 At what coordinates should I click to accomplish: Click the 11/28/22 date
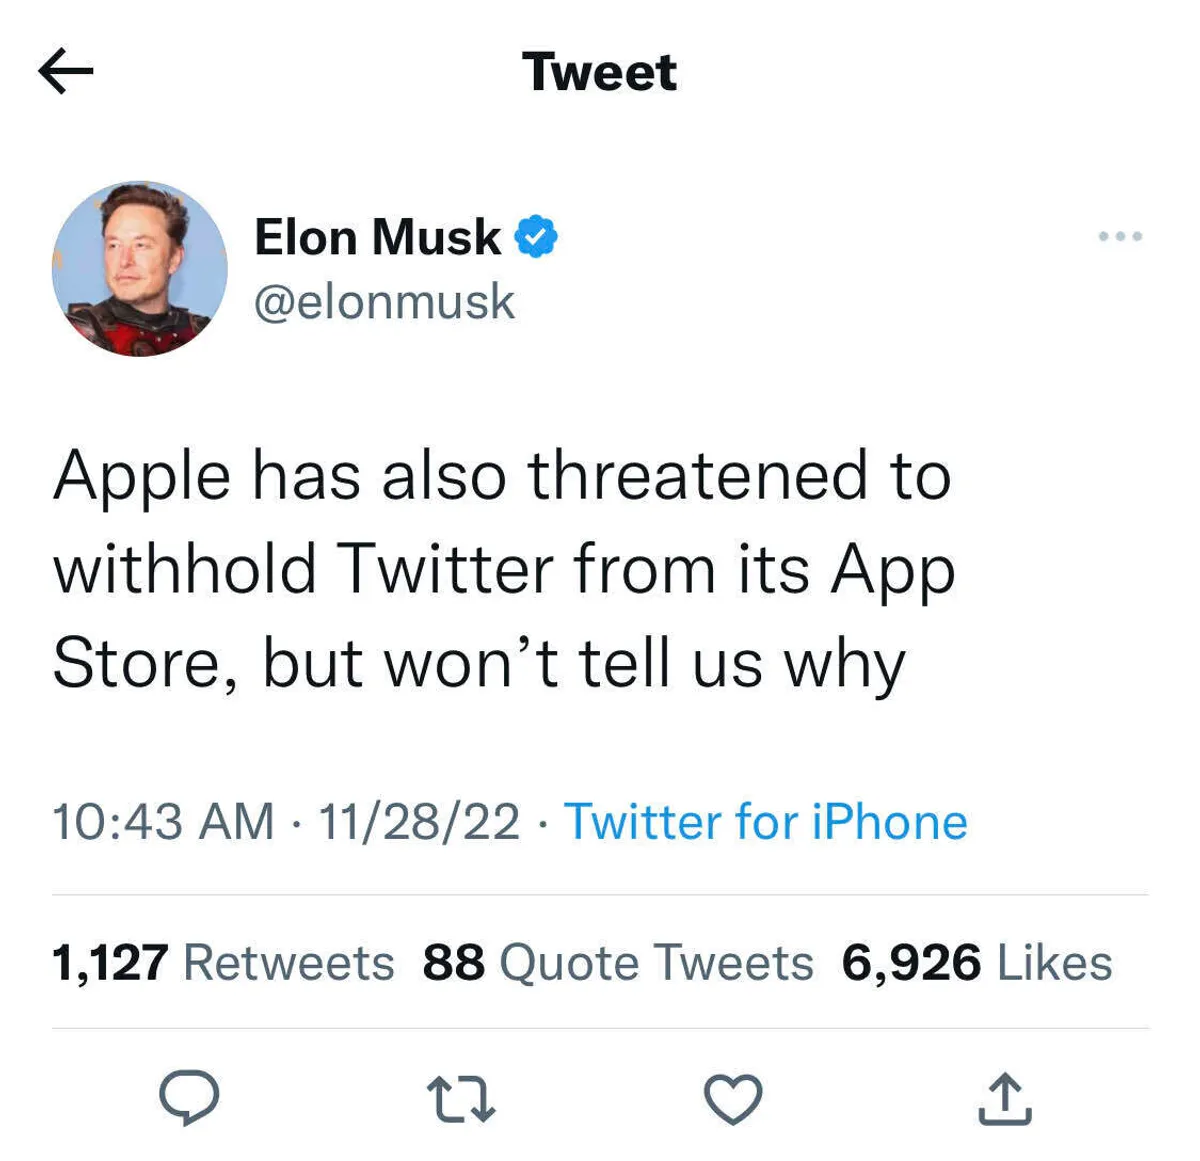(x=419, y=822)
